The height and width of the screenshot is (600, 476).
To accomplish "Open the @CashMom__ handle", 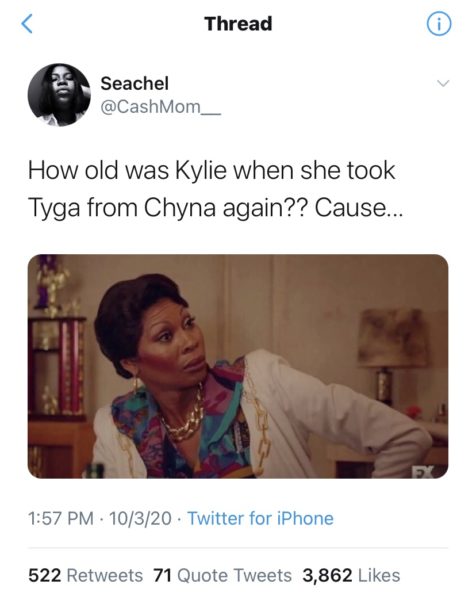I will coord(160,107).
